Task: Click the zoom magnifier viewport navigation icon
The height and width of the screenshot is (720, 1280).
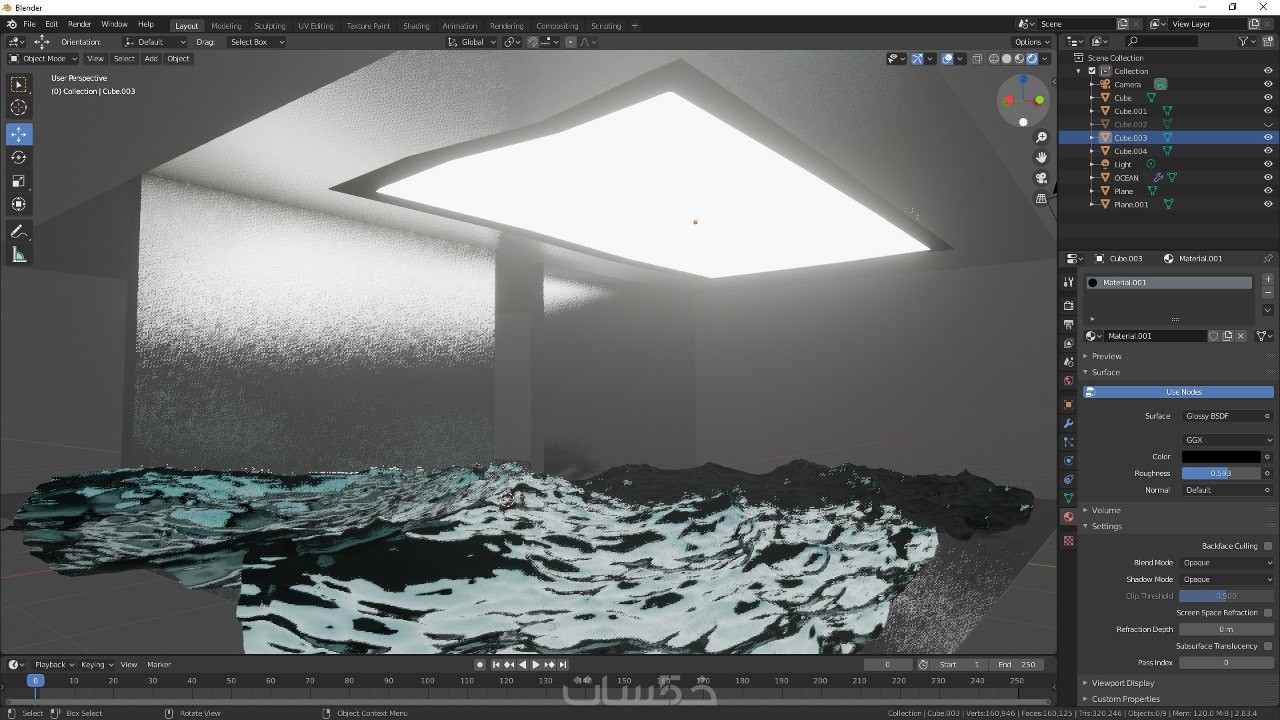Action: 1041,137
